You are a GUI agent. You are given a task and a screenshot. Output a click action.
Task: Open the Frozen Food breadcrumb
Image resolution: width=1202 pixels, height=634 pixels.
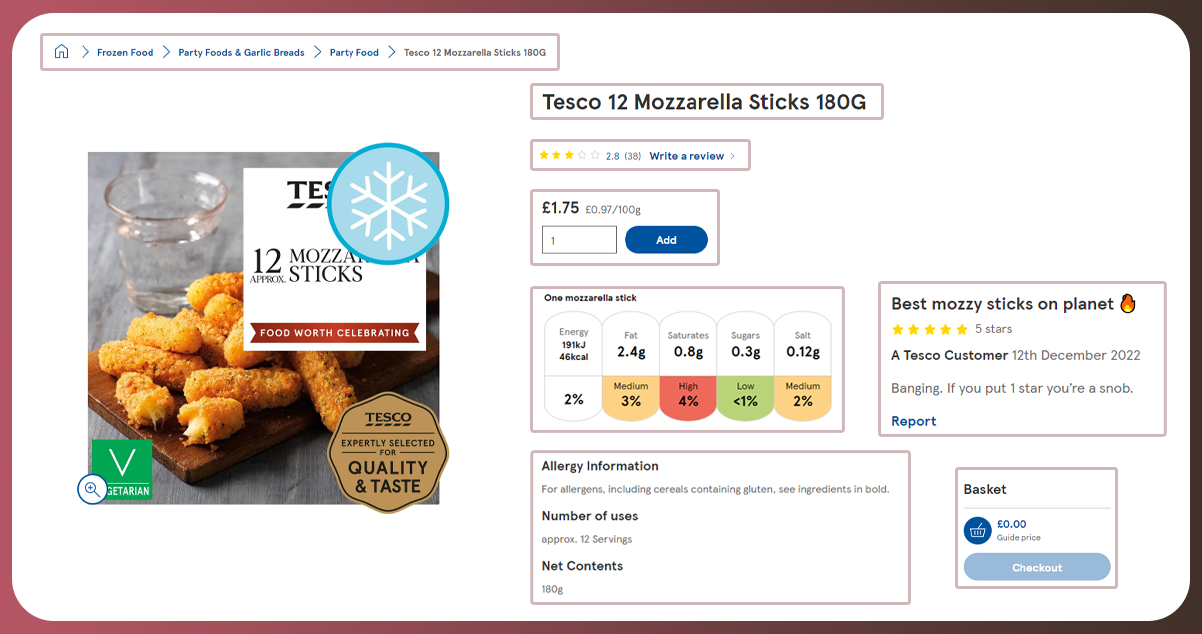pyautogui.click(x=125, y=52)
